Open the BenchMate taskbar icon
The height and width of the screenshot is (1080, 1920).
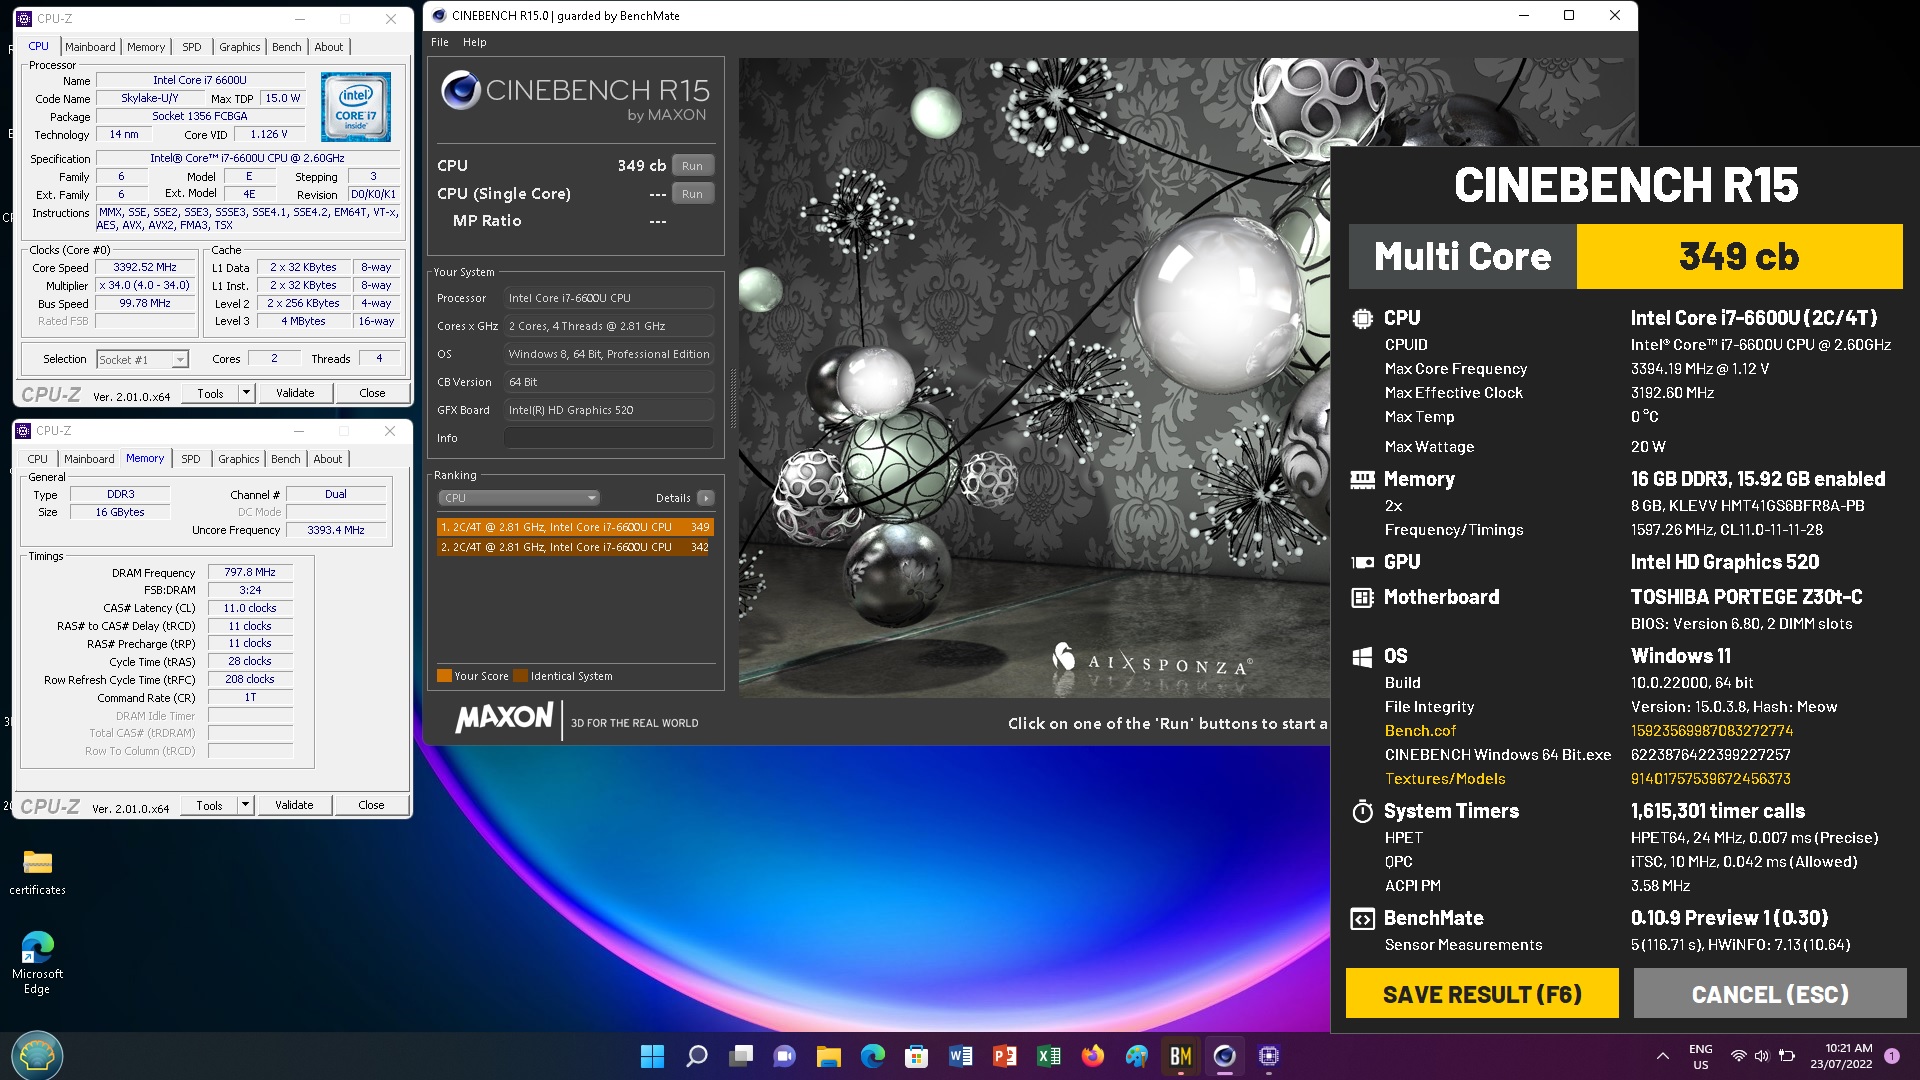(x=1181, y=1056)
